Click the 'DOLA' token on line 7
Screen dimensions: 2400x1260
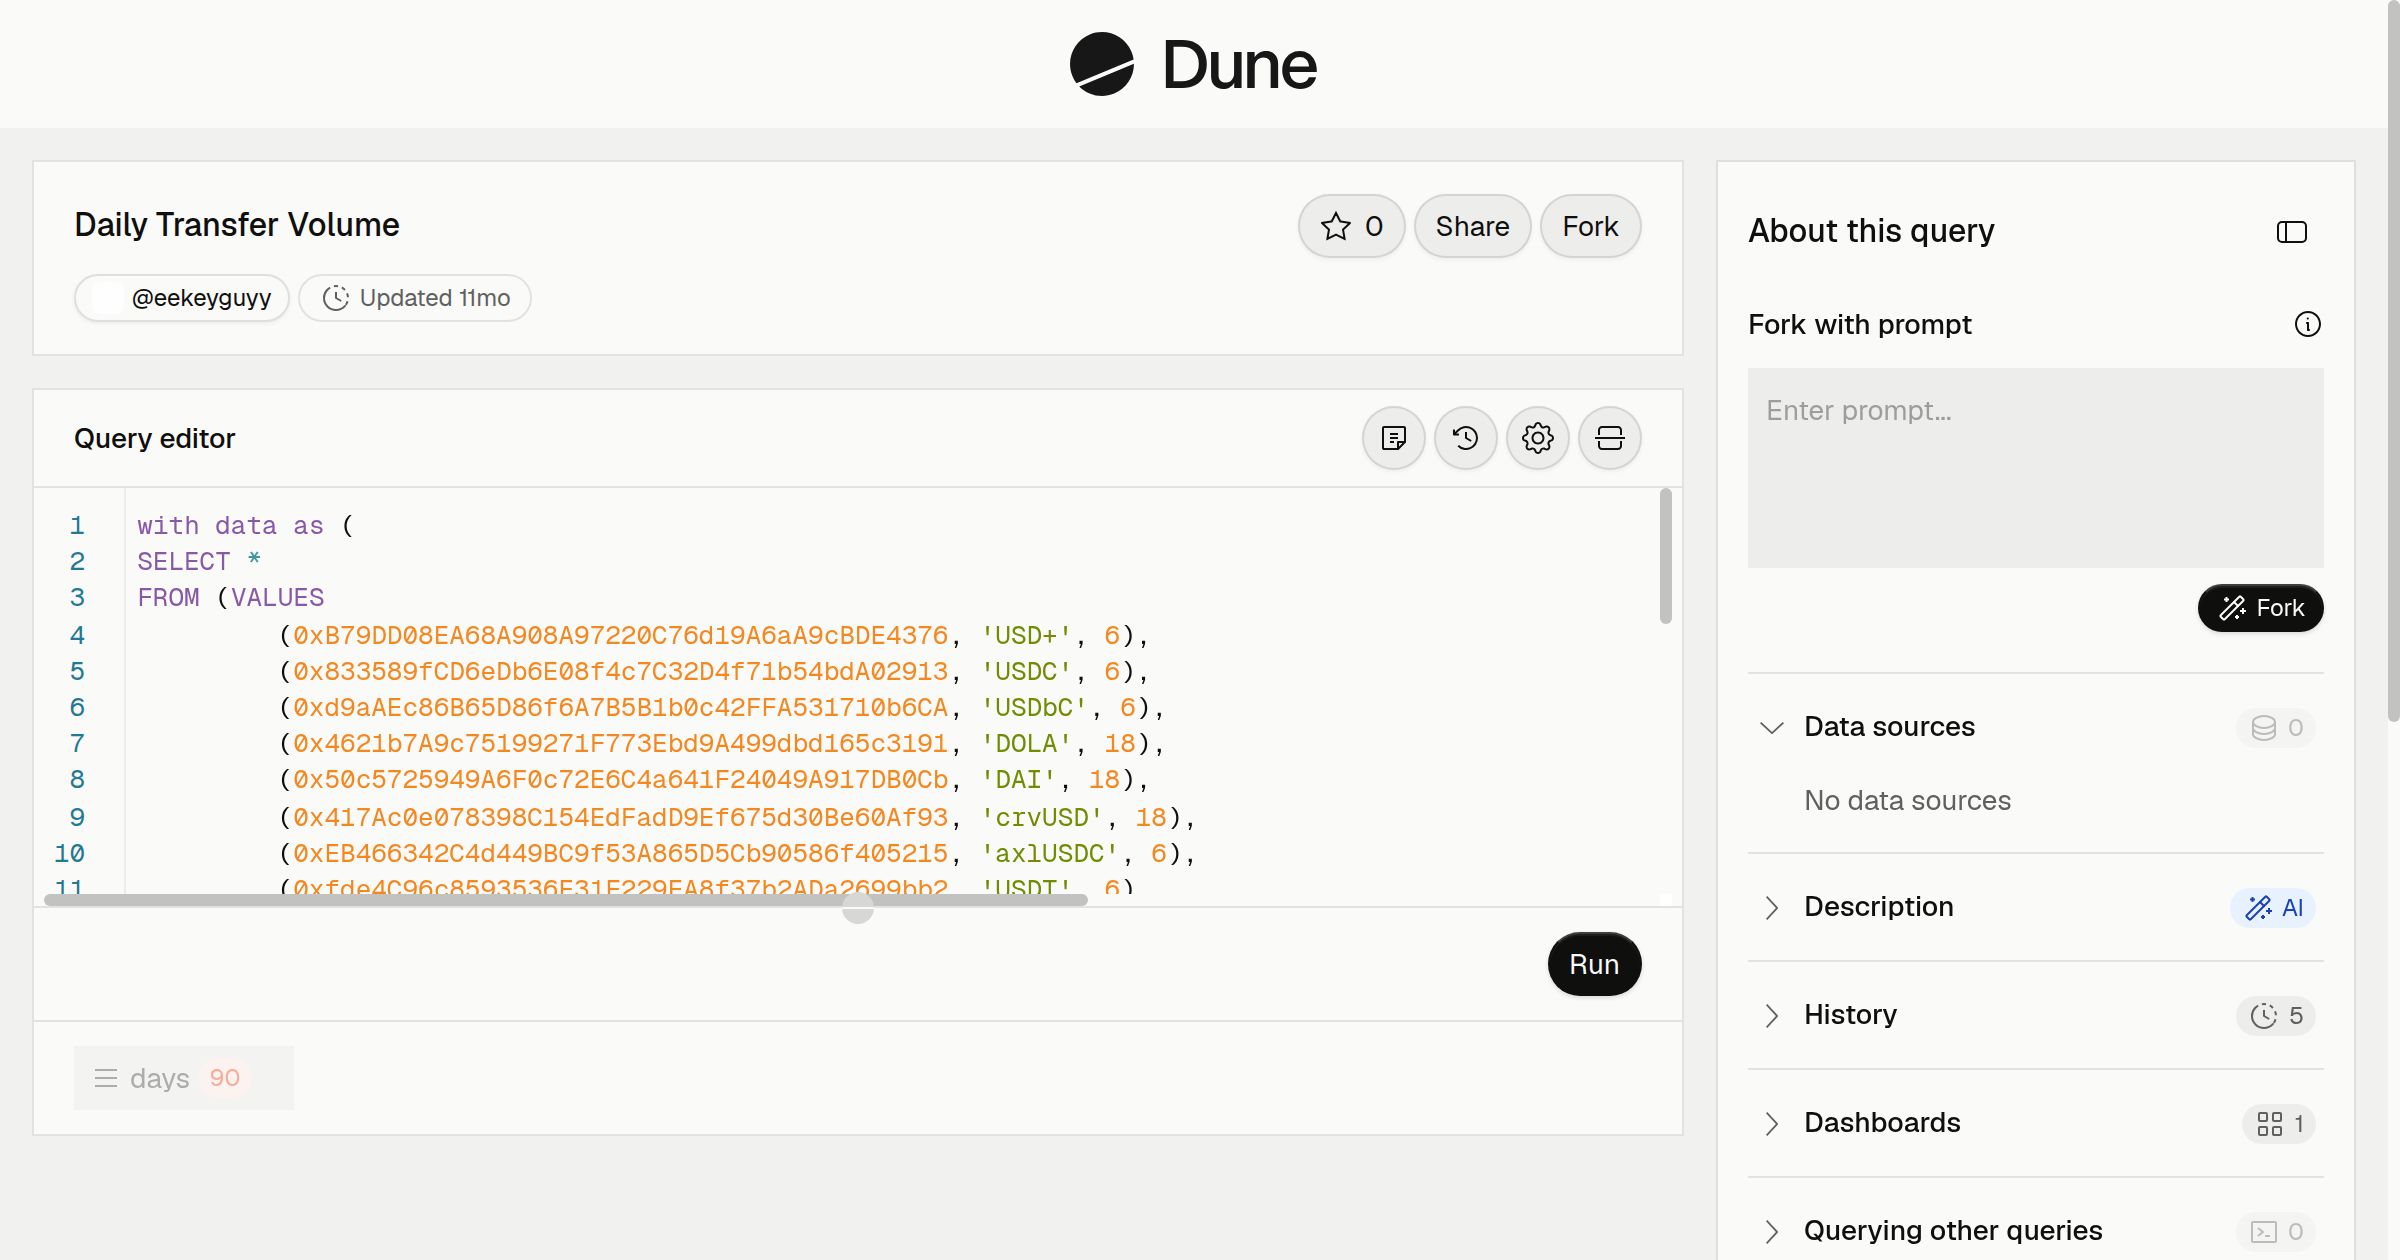click(x=1026, y=744)
